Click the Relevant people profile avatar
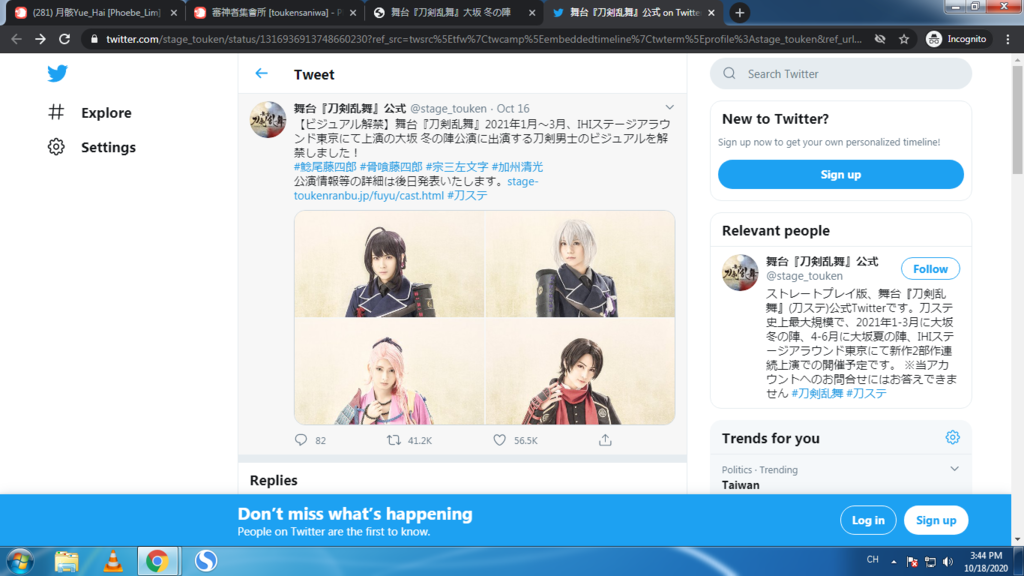Image resolution: width=1024 pixels, height=576 pixels. [x=740, y=272]
